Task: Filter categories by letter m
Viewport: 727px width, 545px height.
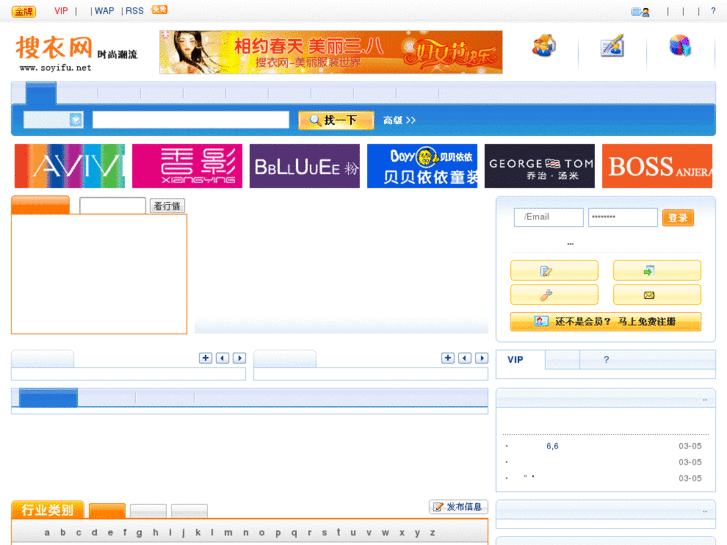Action: pyautogui.click(x=228, y=532)
